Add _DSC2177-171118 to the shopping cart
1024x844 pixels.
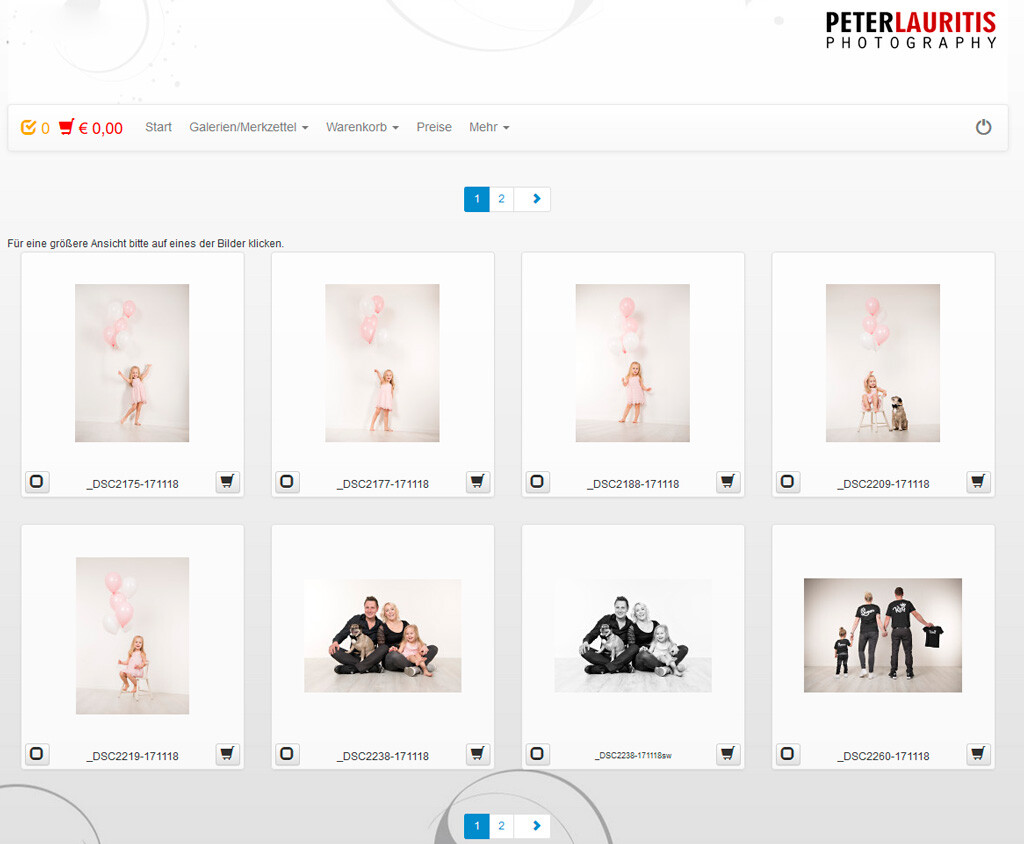coord(478,482)
